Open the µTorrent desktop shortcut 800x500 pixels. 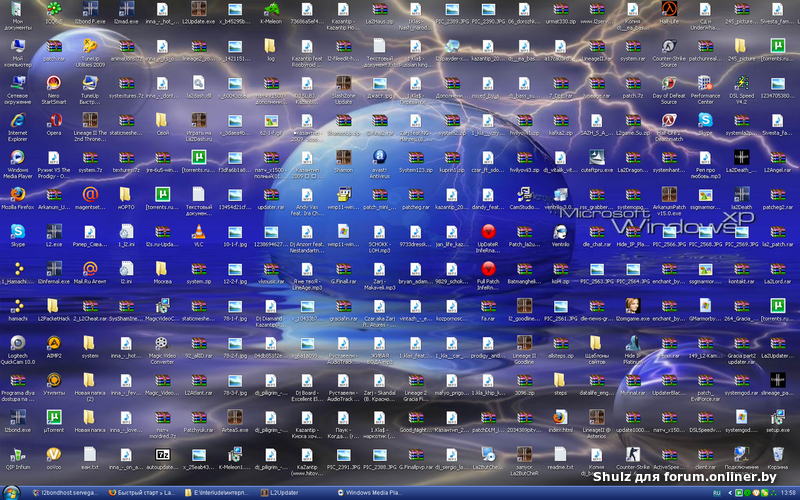click(54, 417)
